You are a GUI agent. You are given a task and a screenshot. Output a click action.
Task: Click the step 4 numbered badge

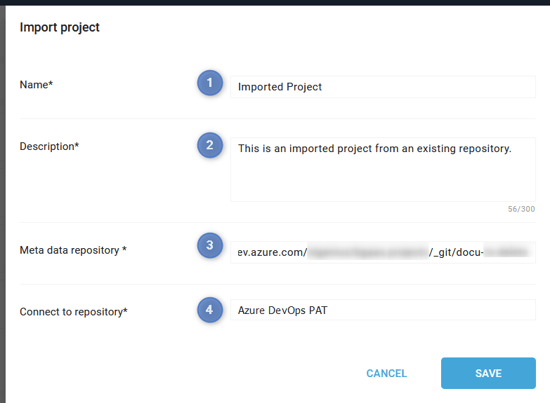pos(210,310)
